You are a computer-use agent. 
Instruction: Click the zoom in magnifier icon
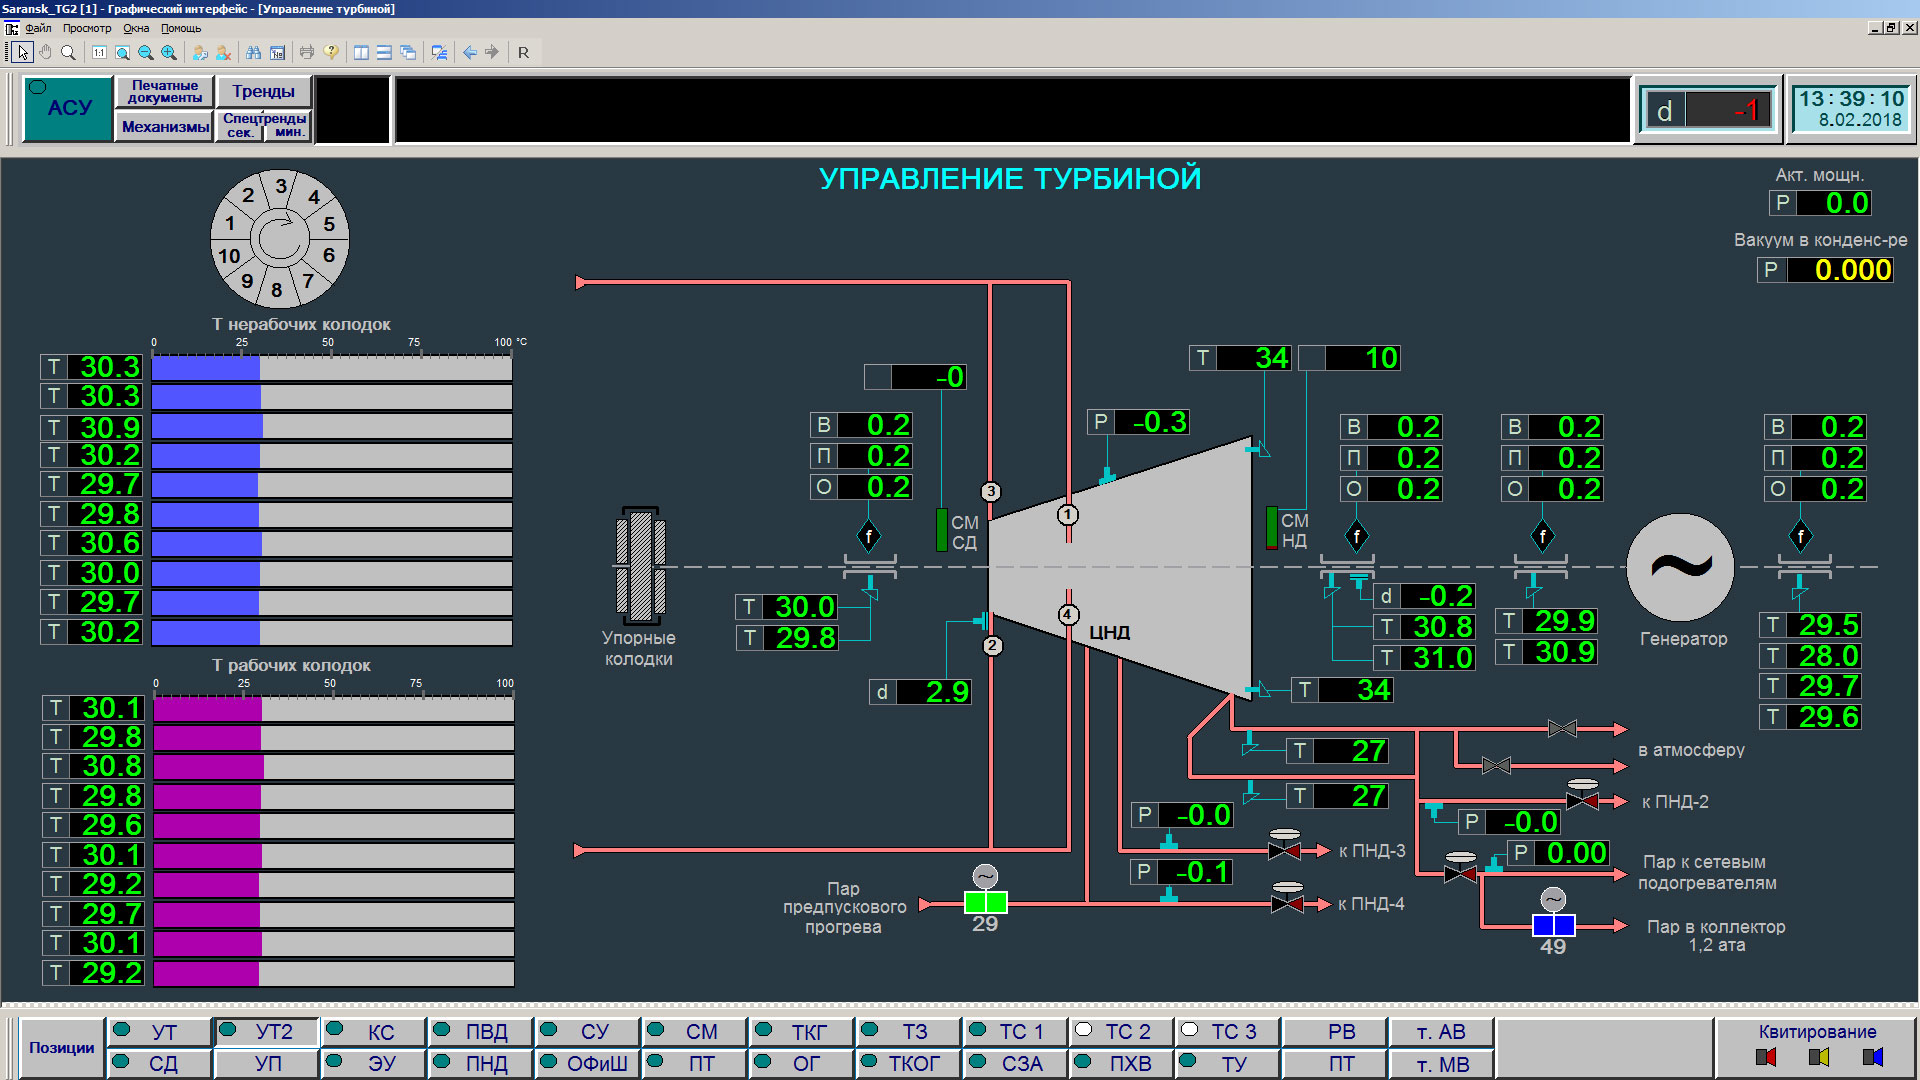[x=169, y=52]
